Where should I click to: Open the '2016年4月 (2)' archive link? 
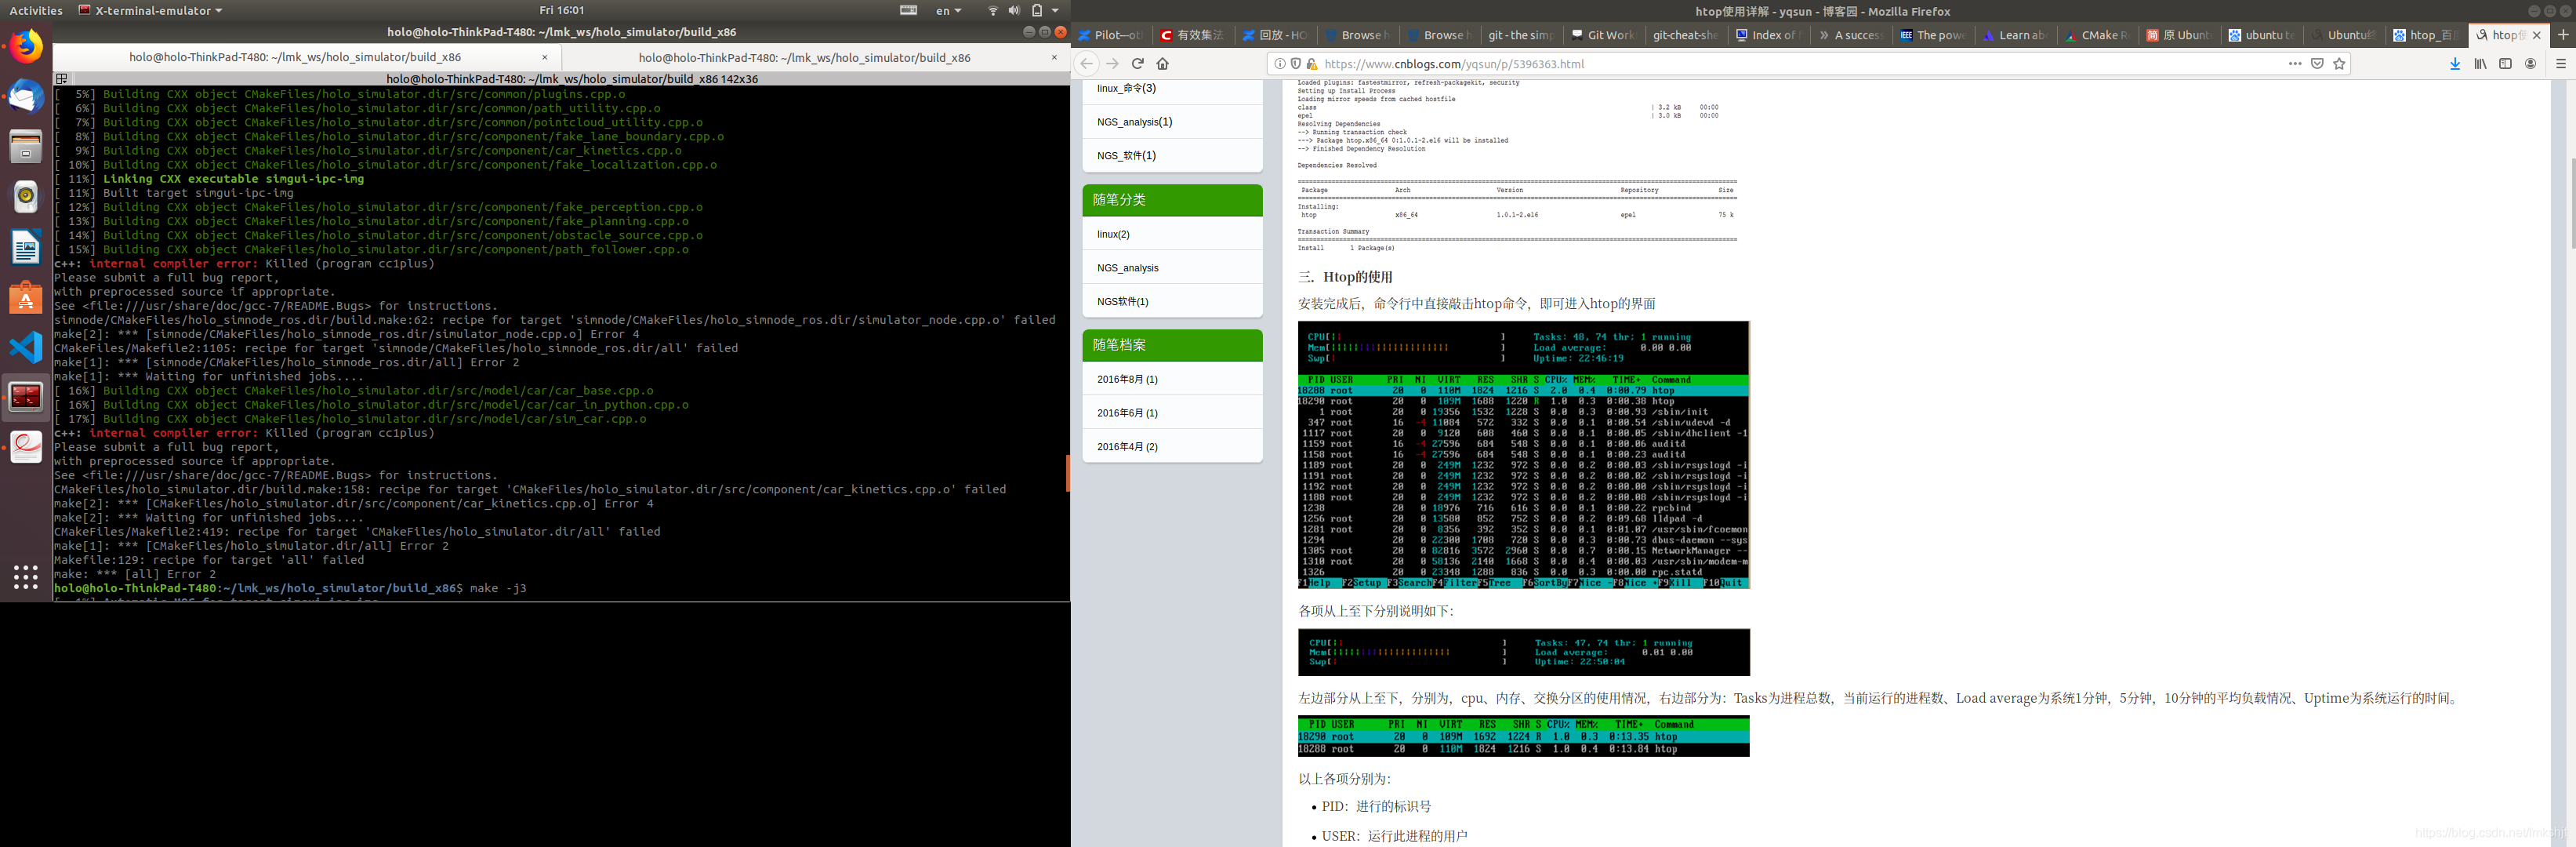pyautogui.click(x=1127, y=446)
